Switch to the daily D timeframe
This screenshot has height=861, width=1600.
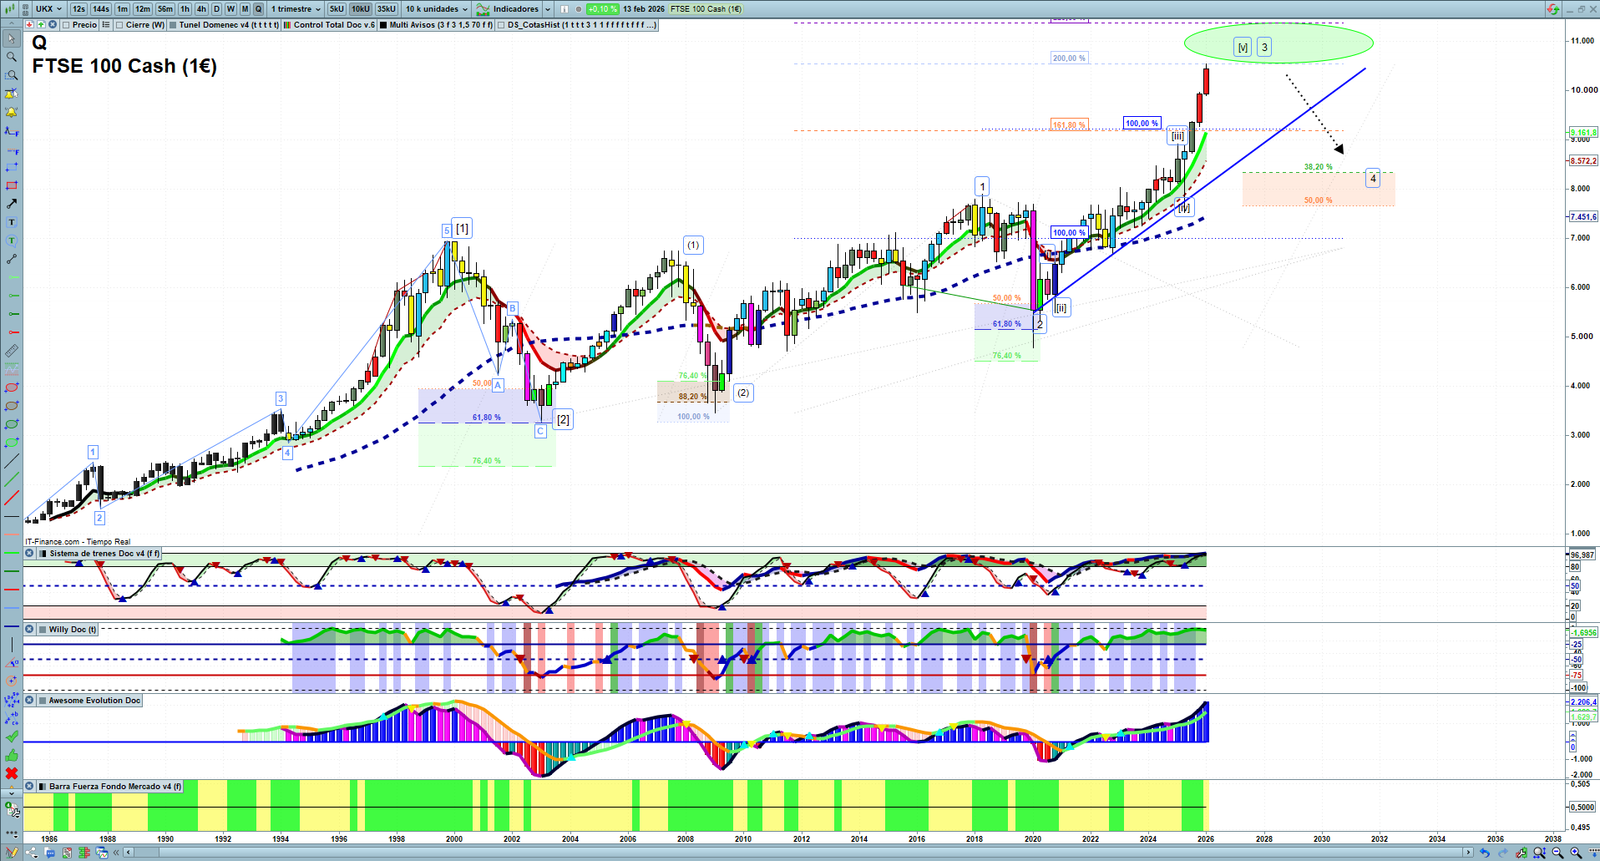216,9
